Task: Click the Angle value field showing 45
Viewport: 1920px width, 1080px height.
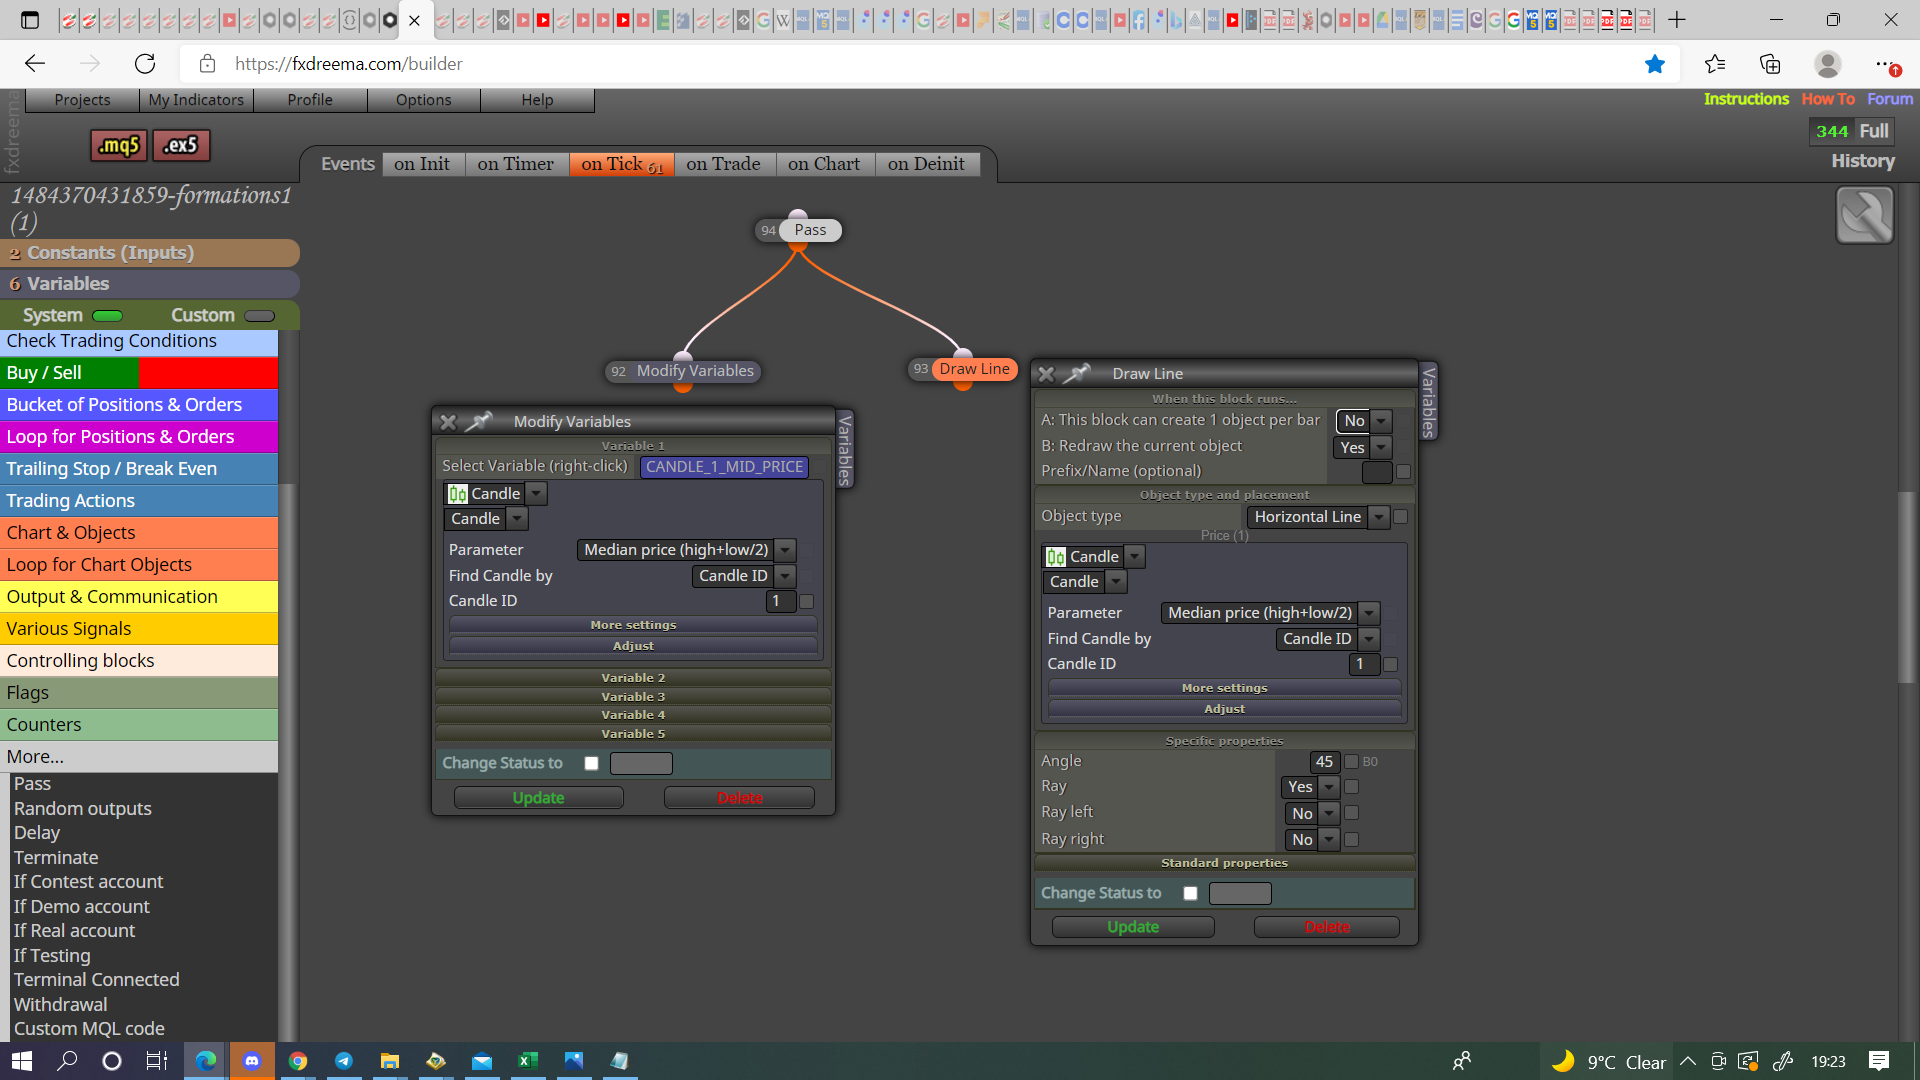Action: (x=1323, y=762)
